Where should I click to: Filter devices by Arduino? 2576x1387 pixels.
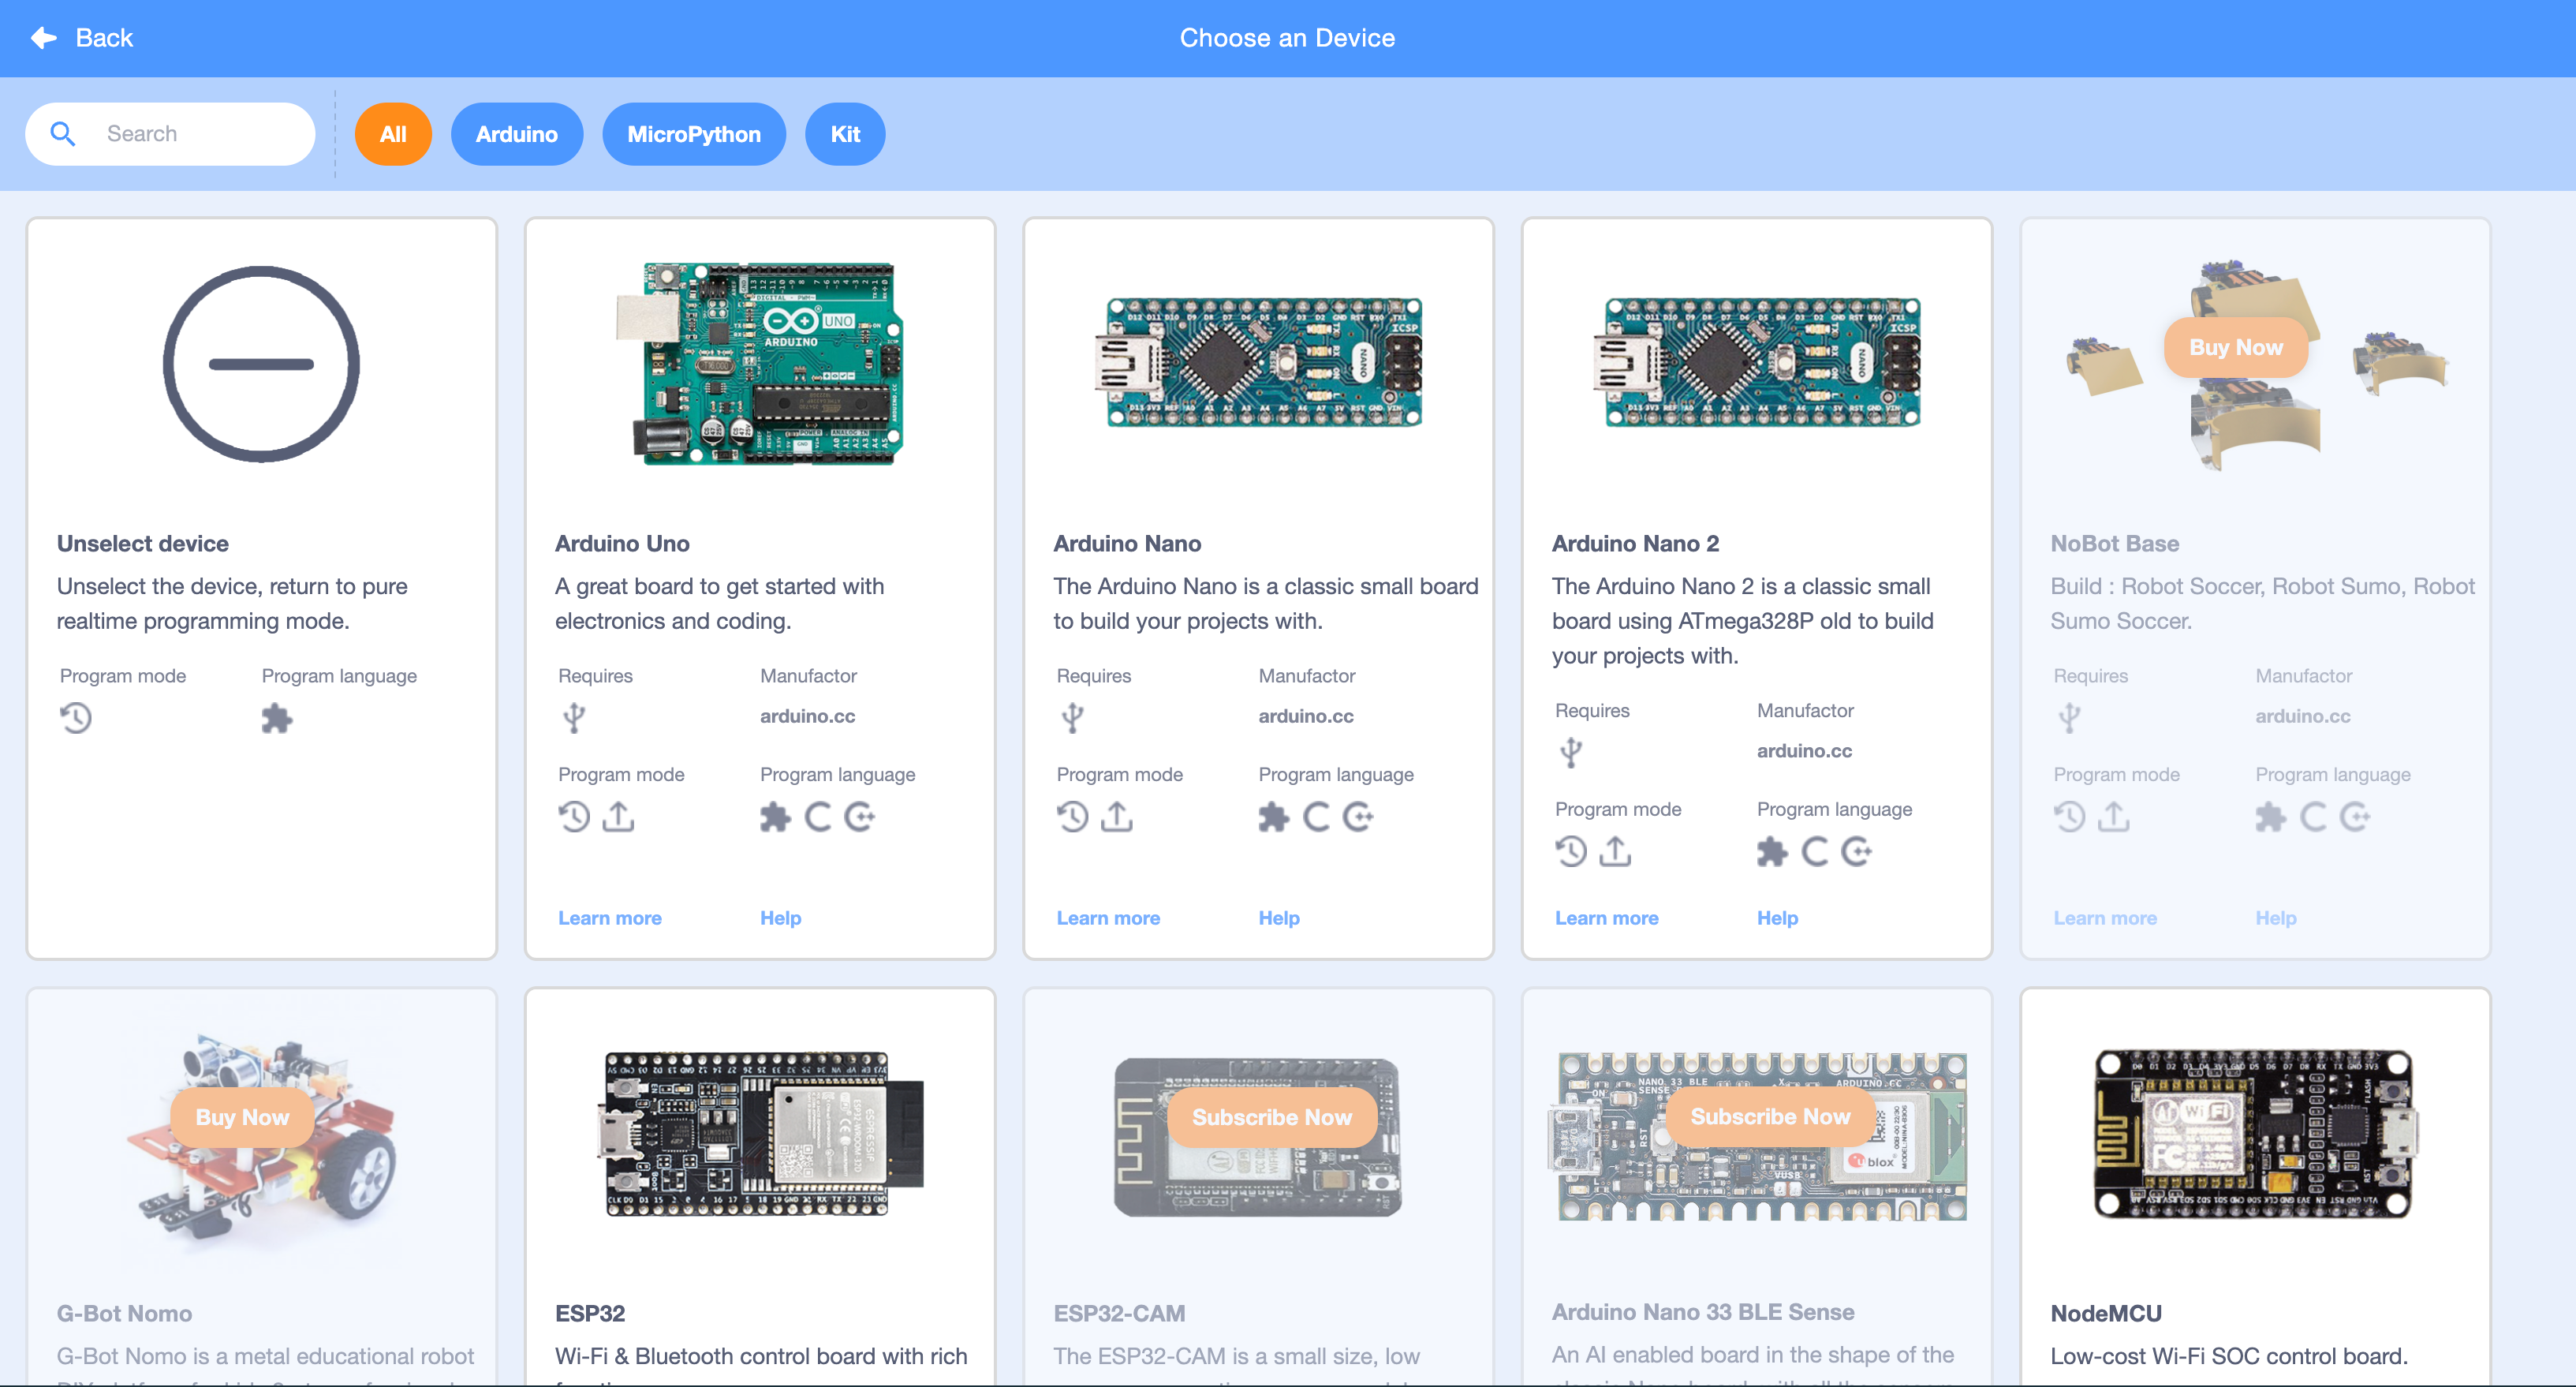pyautogui.click(x=516, y=134)
